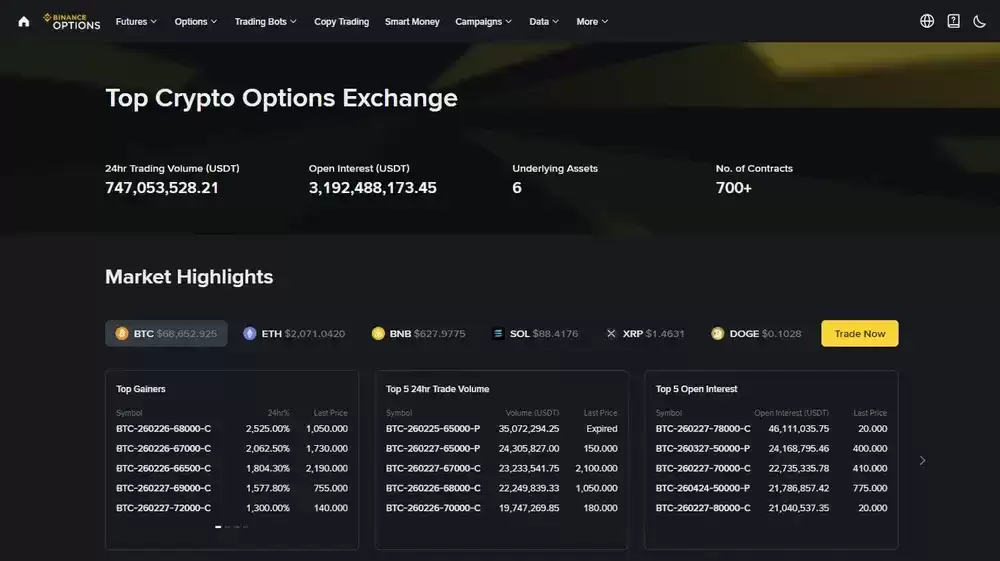Toggle dark mode moon icon
The width and height of the screenshot is (1000, 561).
(979, 21)
